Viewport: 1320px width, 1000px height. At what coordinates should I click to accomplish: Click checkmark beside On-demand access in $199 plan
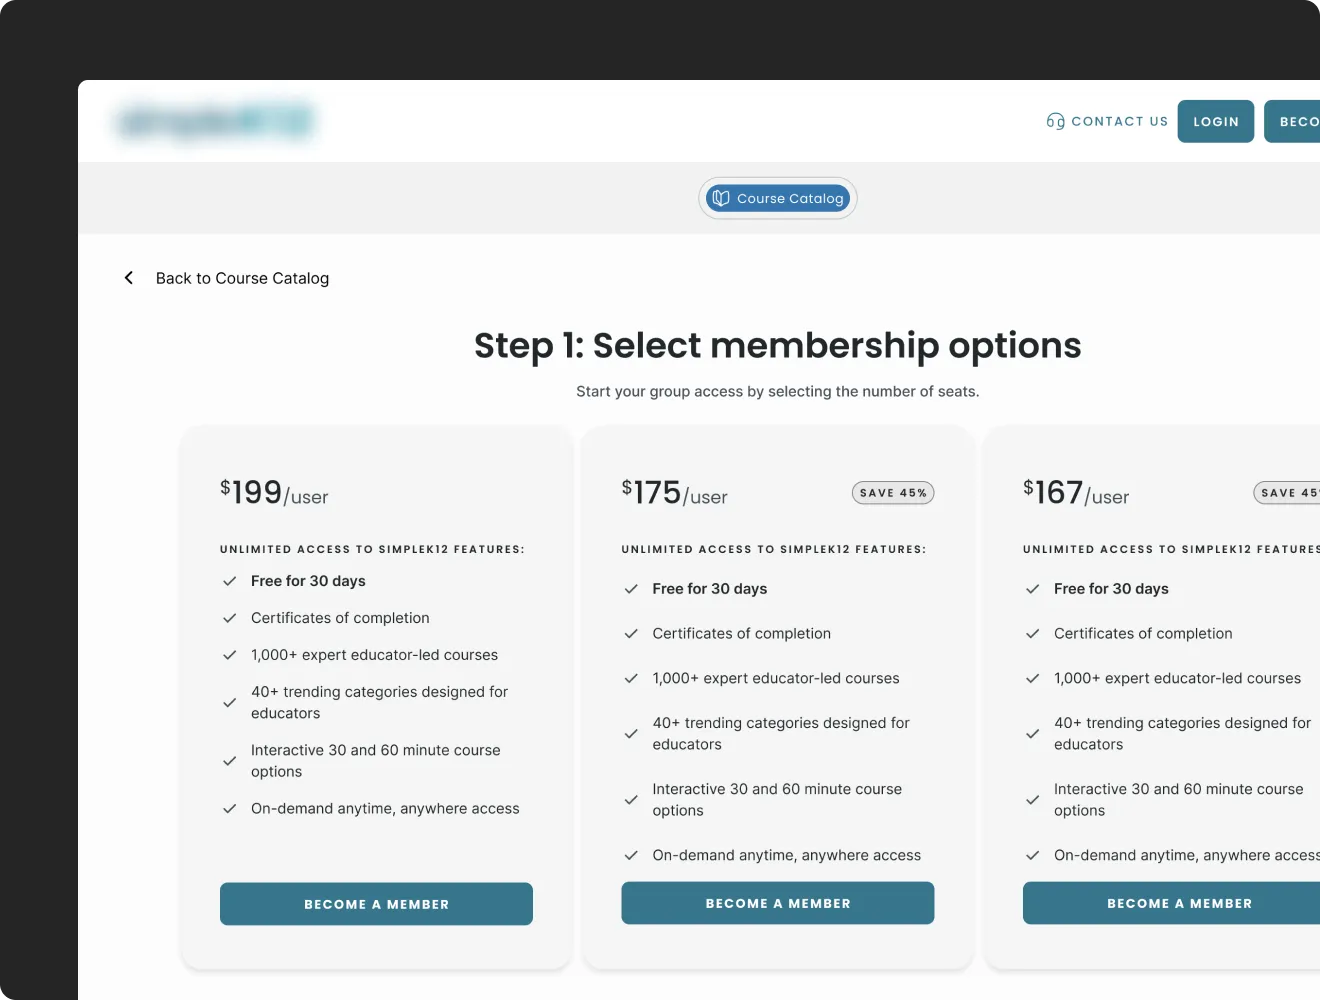point(229,809)
